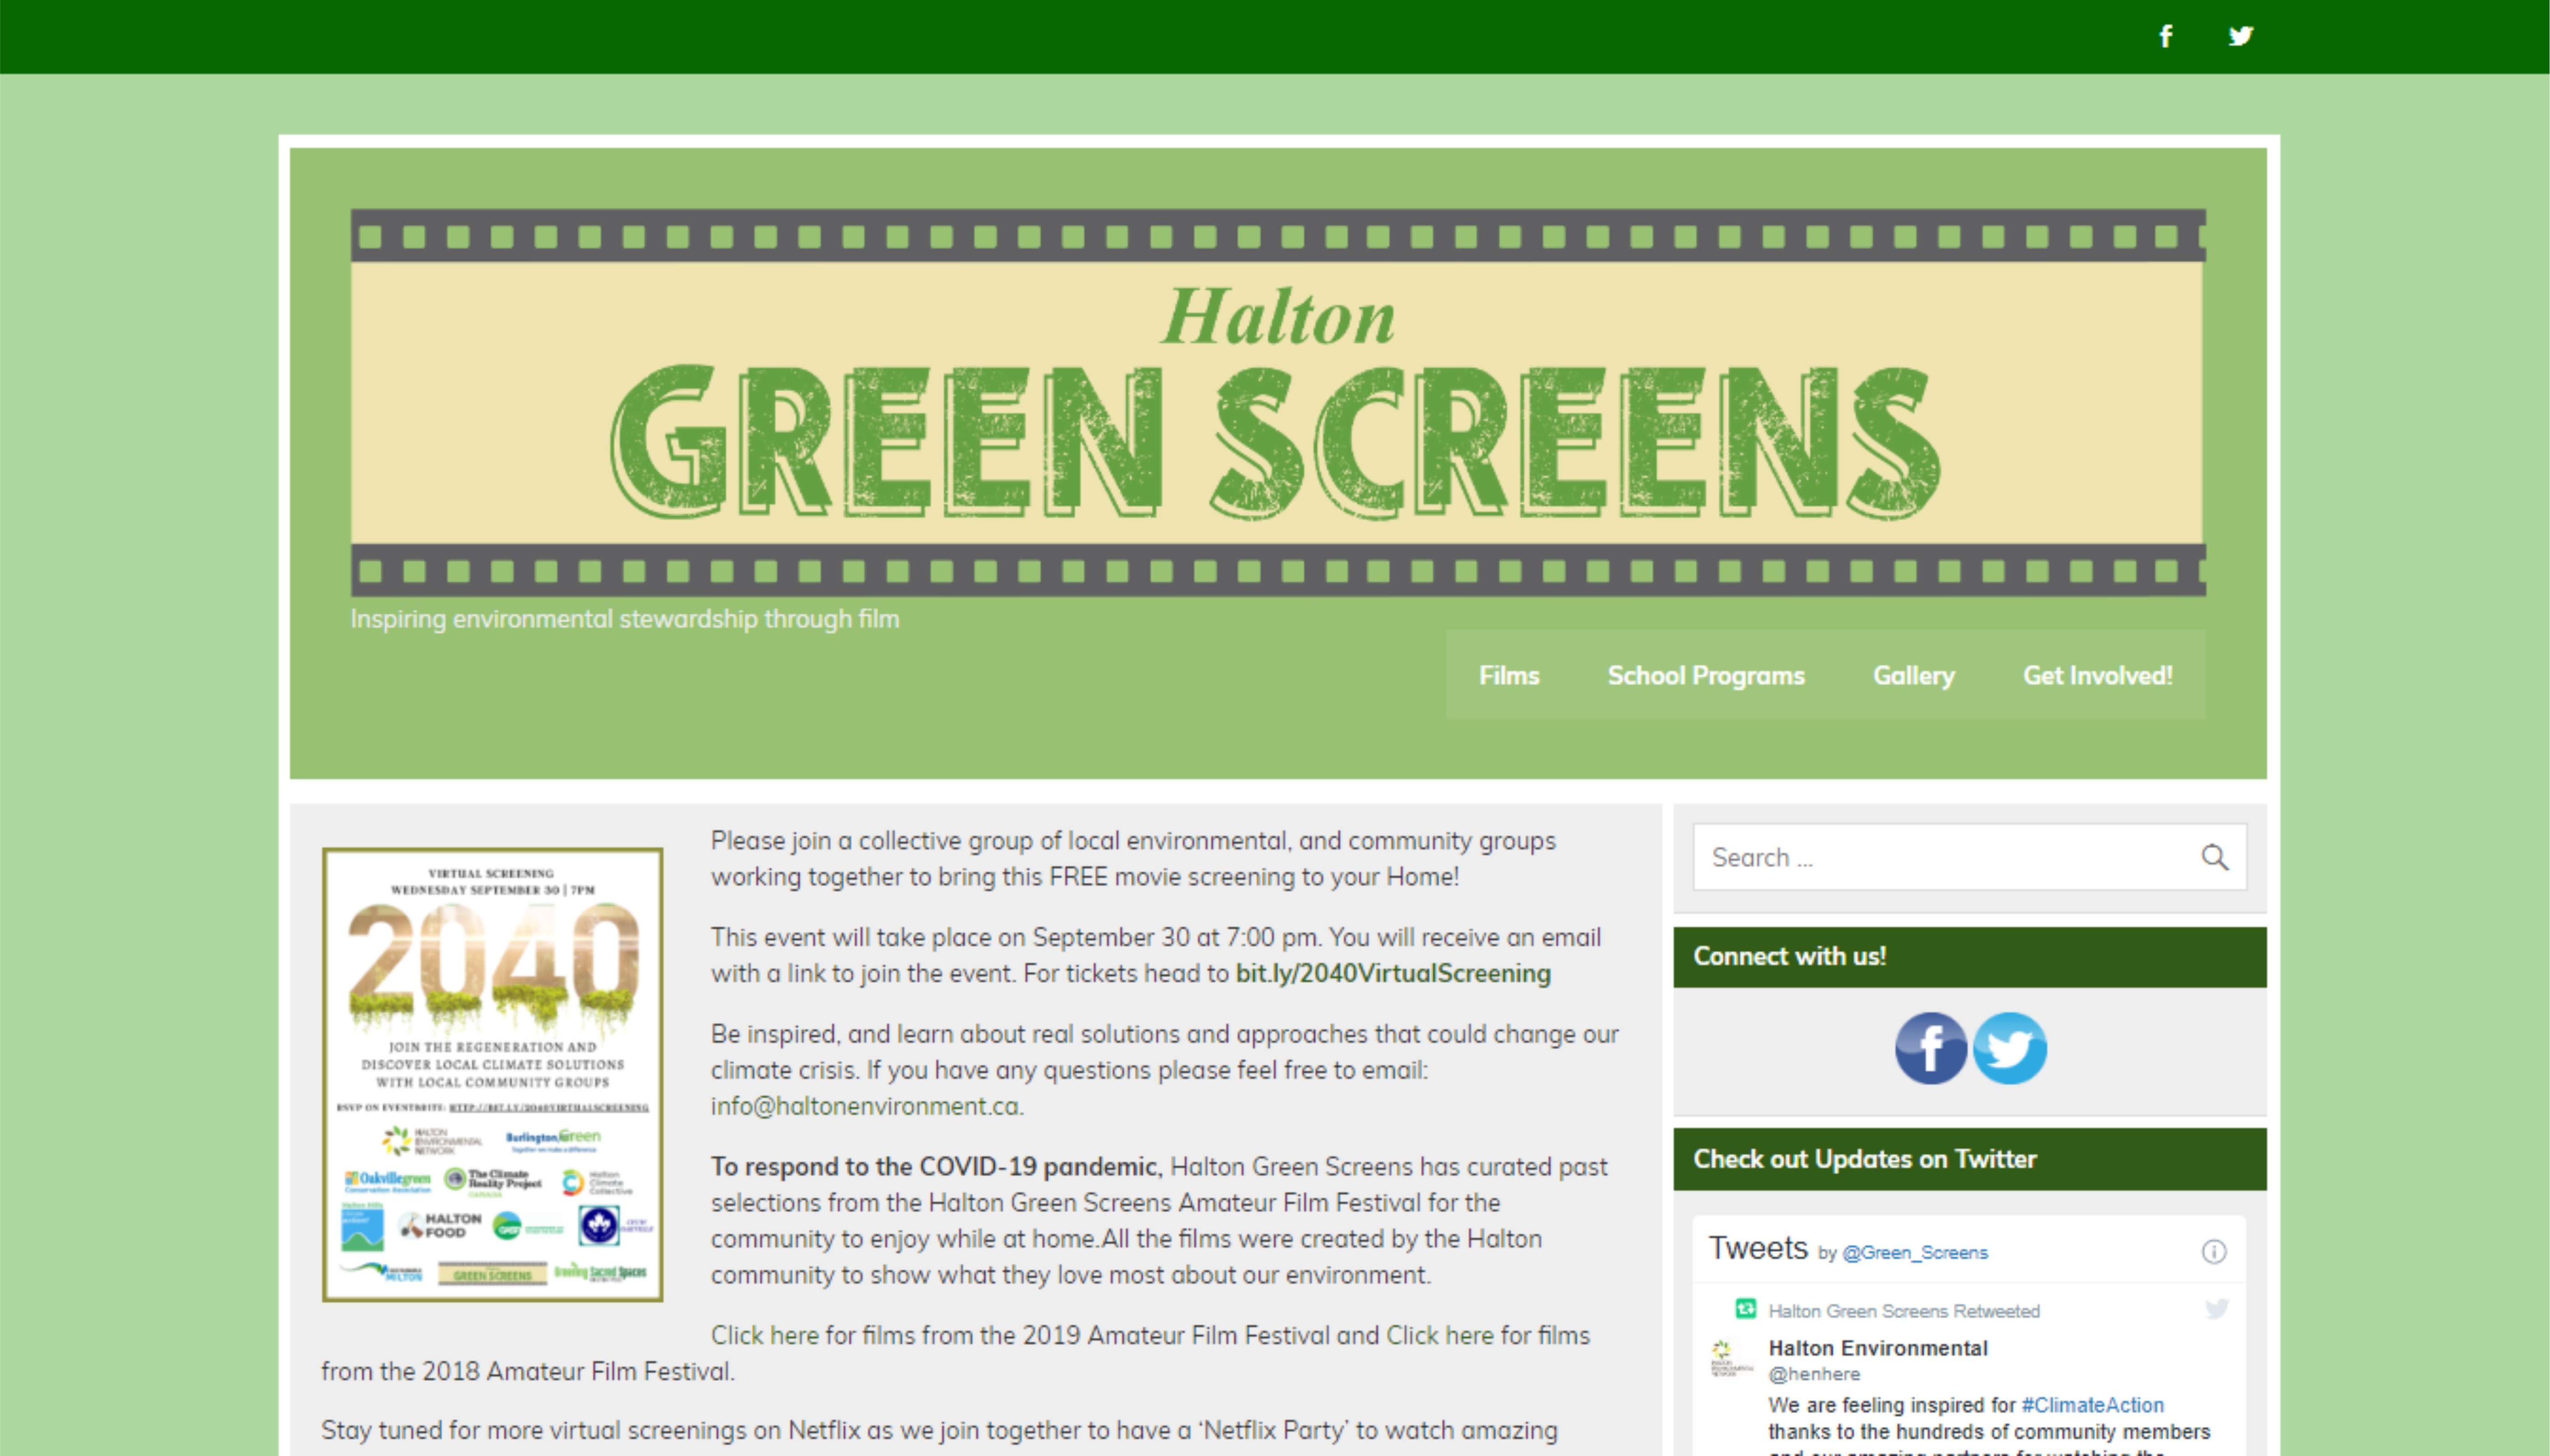Click the Connect with us! heading
2550x1456 pixels.
[x=1789, y=956]
